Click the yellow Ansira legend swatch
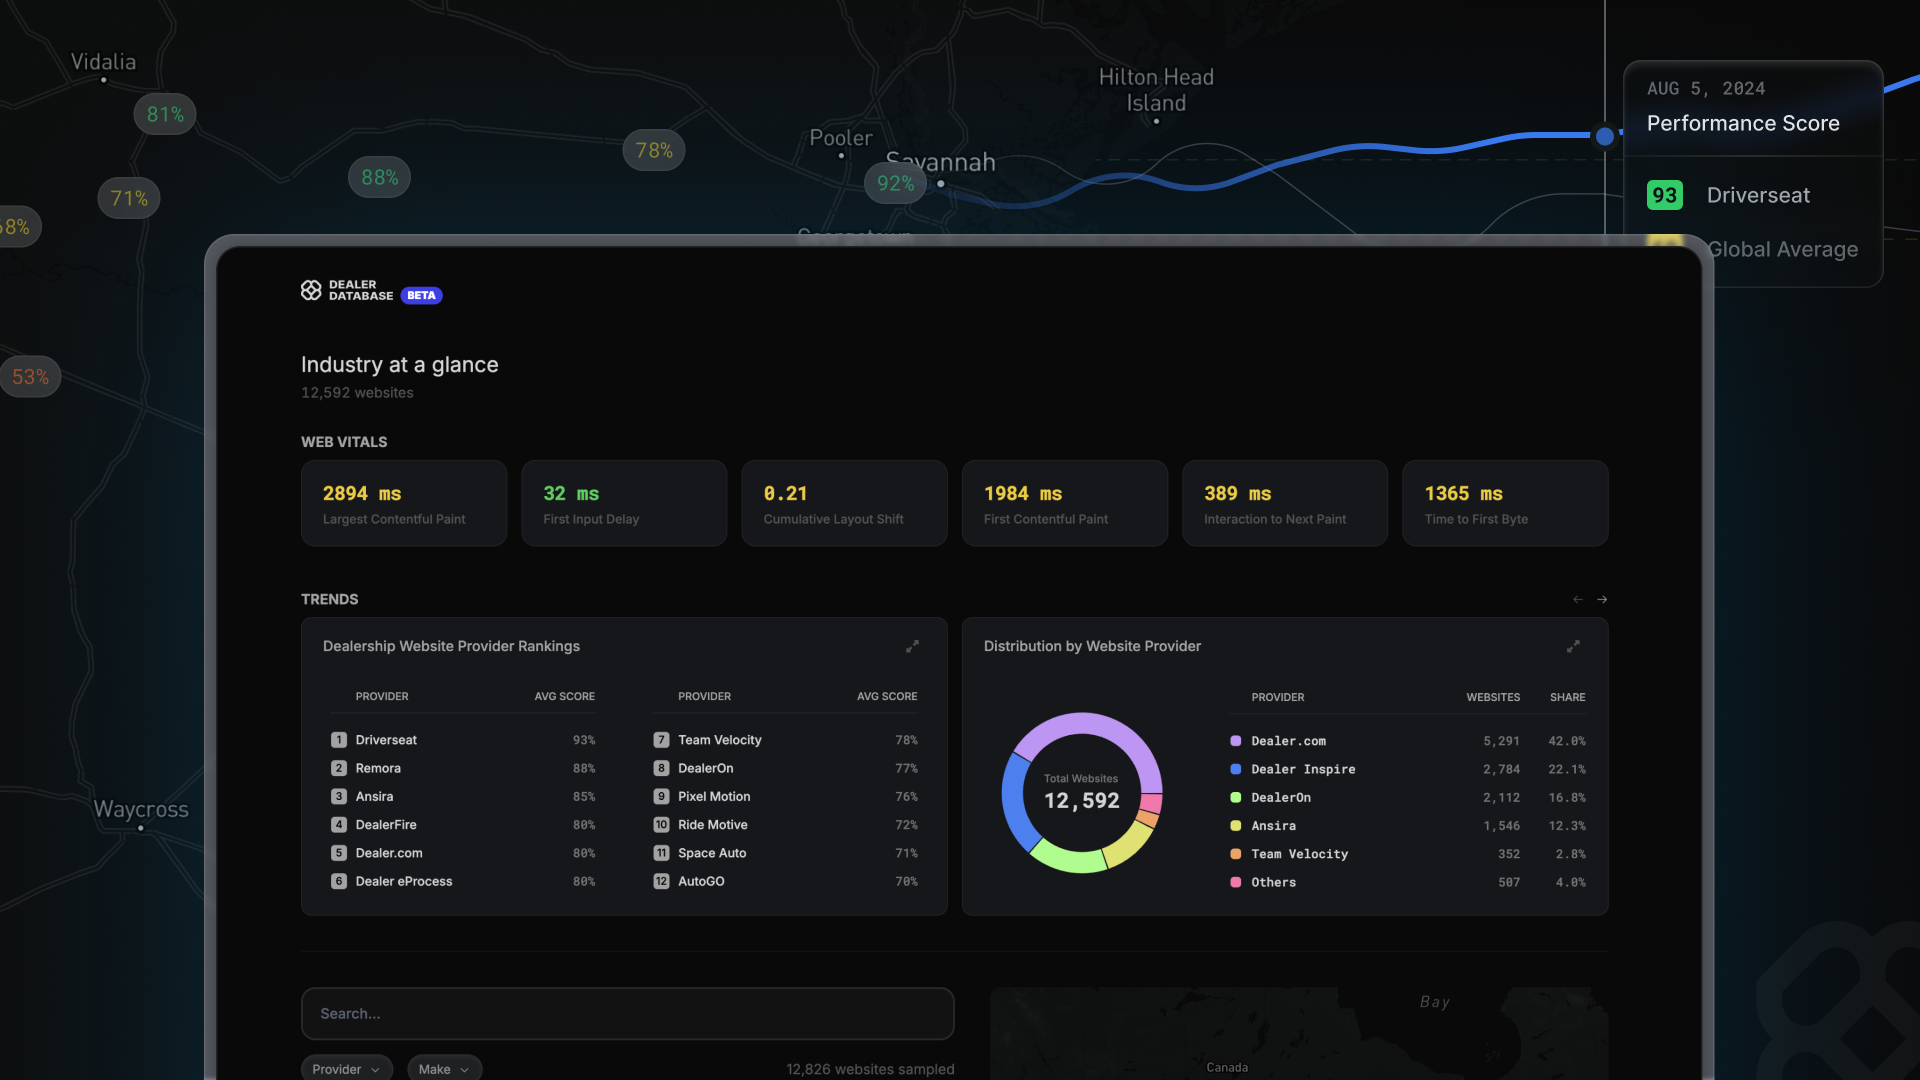 1236,826
